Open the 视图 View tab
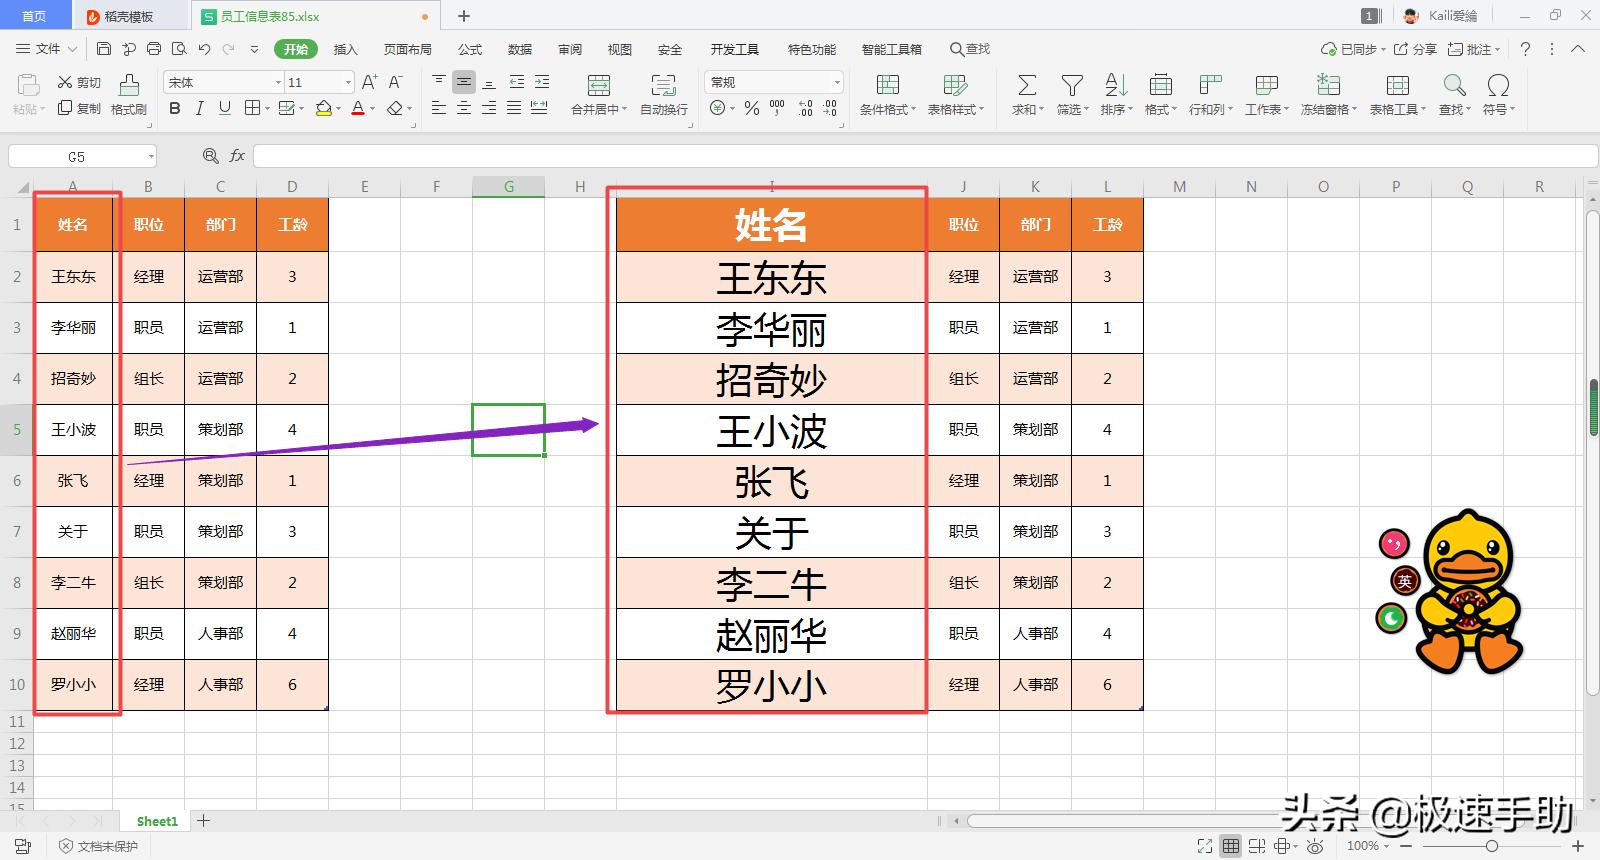This screenshot has width=1600, height=860. point(620,49)
